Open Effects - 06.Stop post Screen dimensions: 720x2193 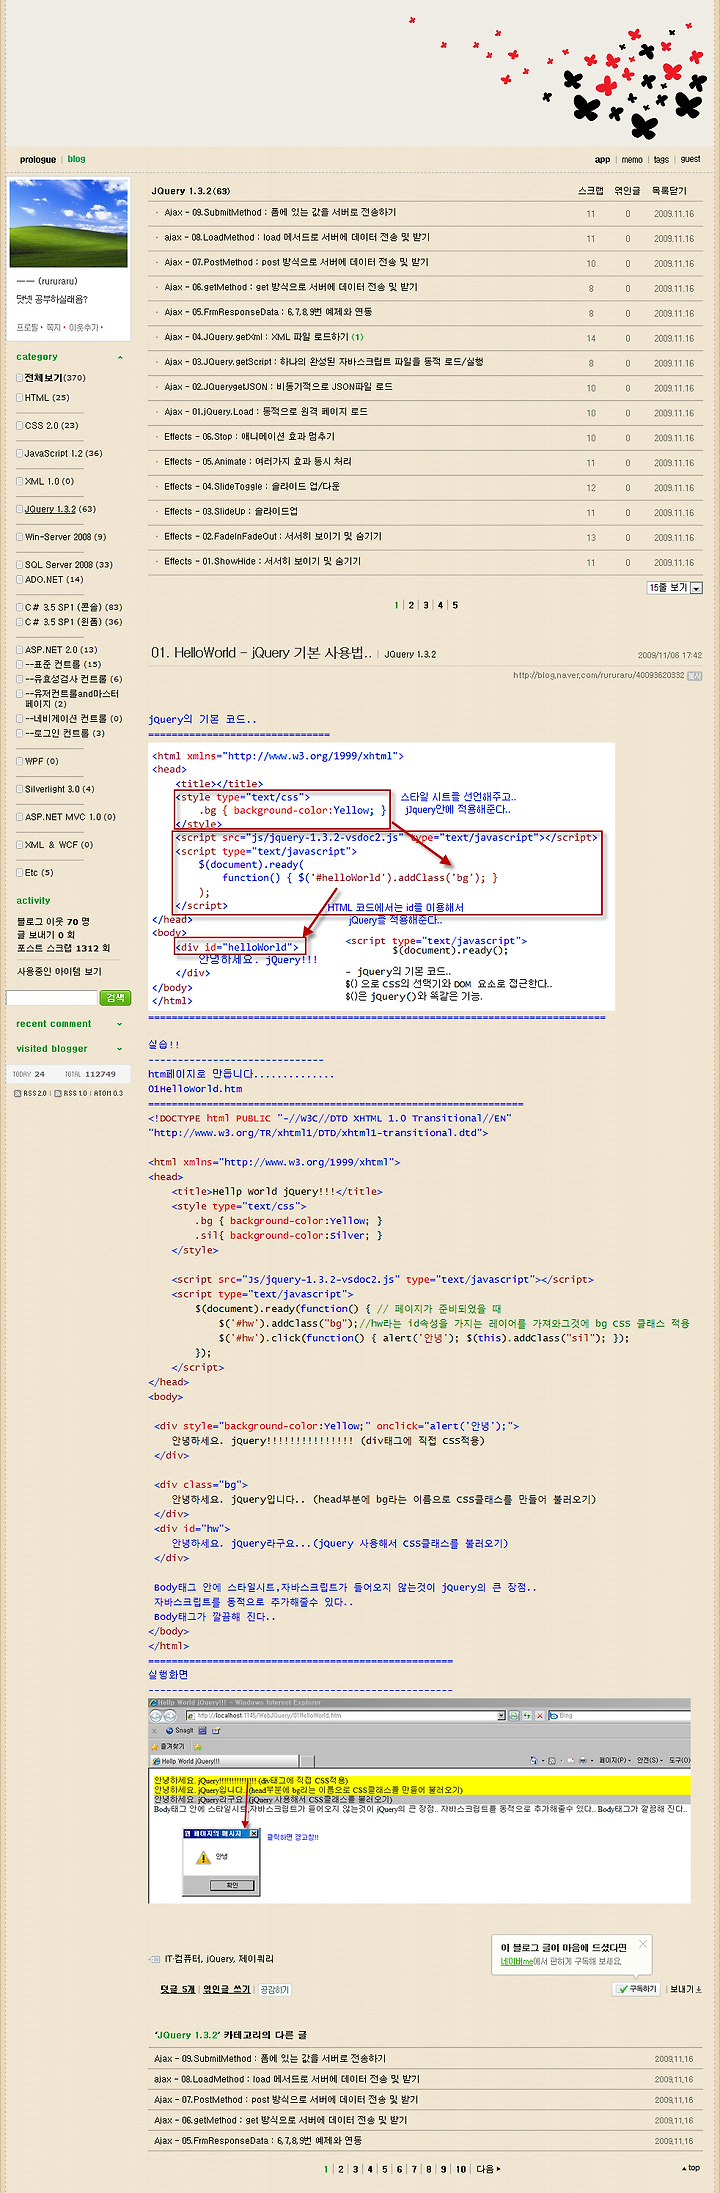[x=249, y=437]
